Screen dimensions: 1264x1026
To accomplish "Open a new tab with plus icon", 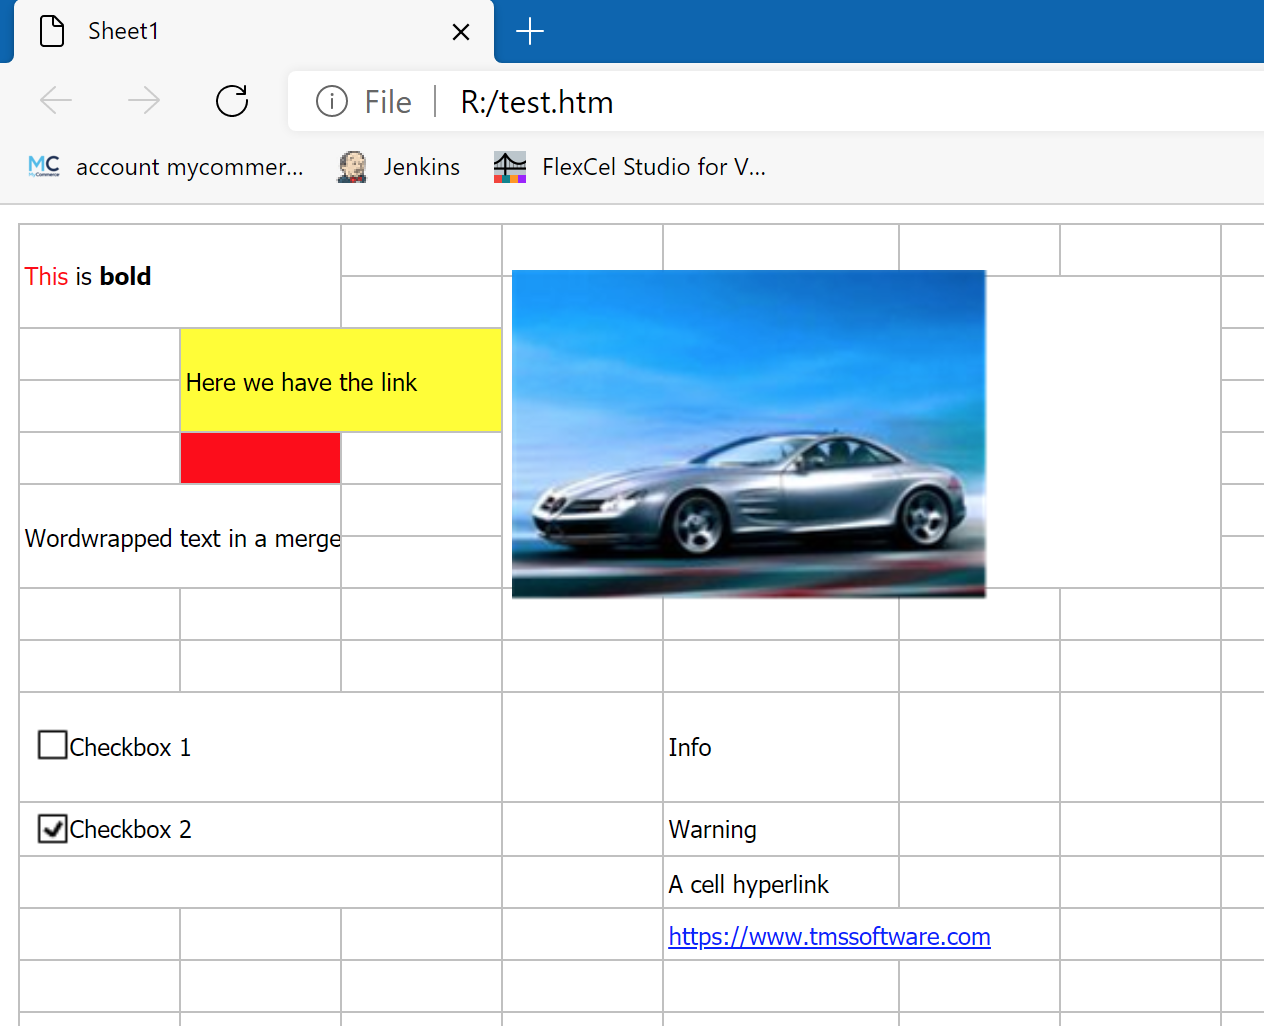I will click(529, 32).
